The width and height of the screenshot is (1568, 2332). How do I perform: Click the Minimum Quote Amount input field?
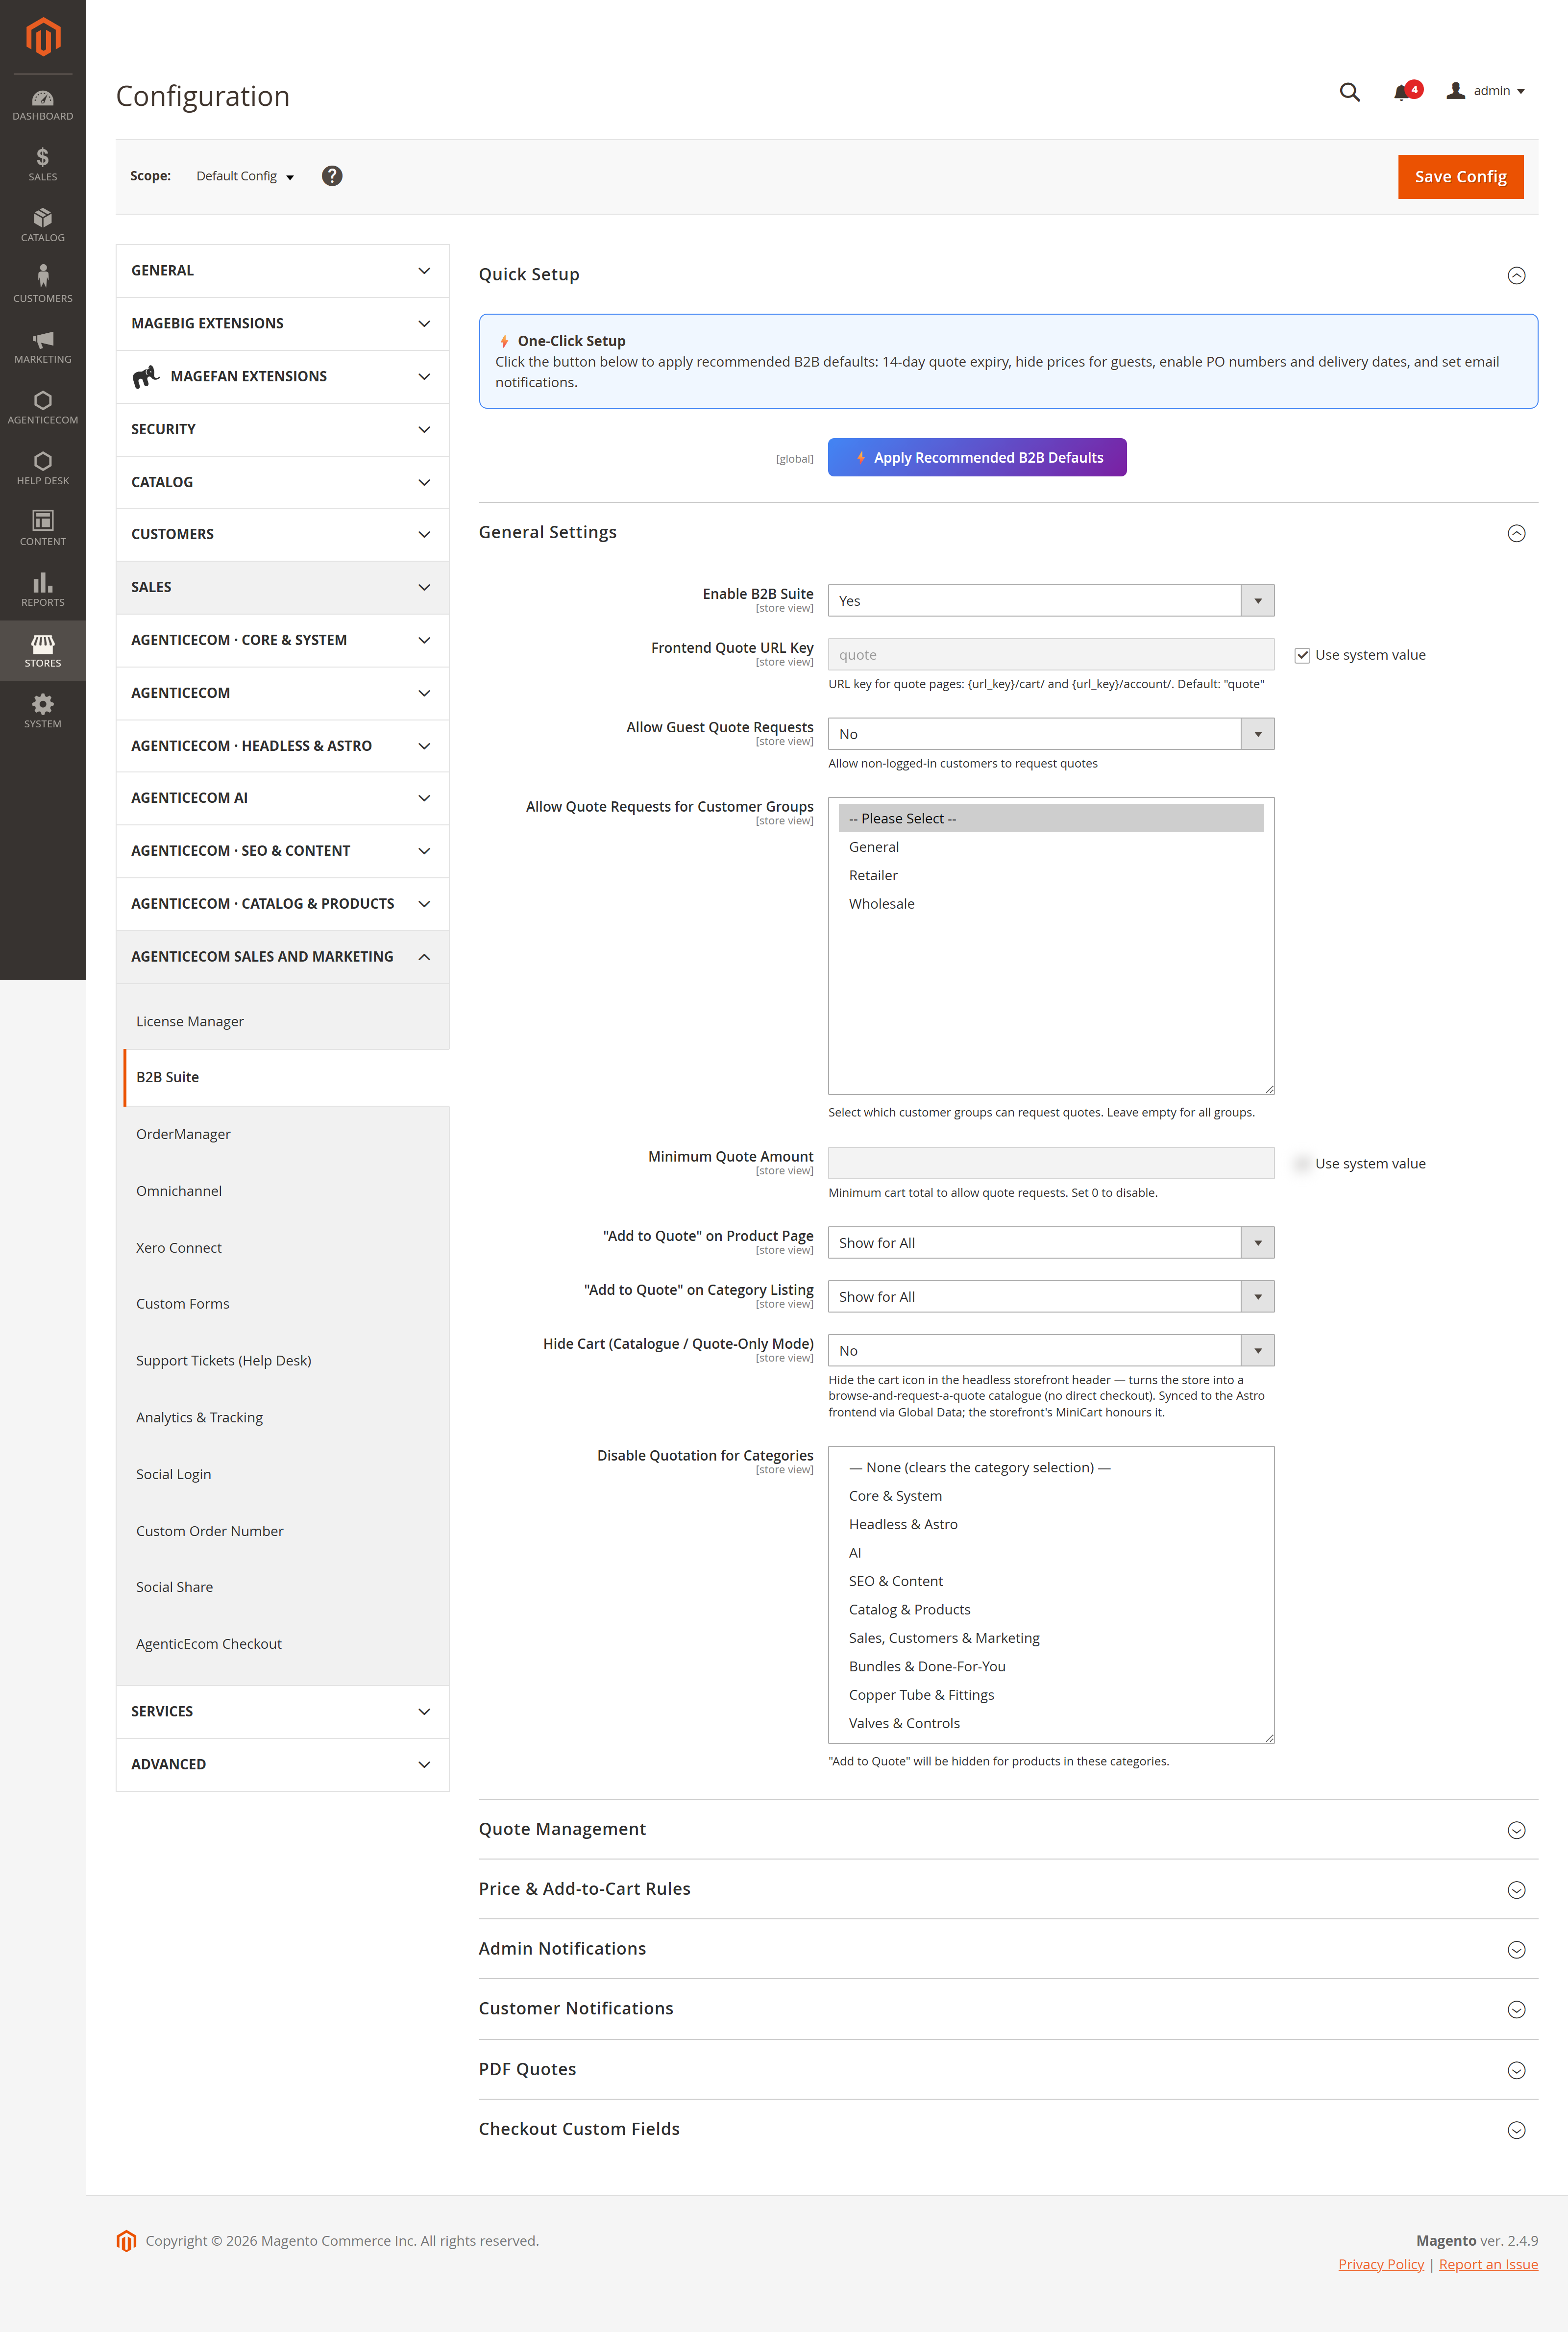click(x=1050, y=1164)
